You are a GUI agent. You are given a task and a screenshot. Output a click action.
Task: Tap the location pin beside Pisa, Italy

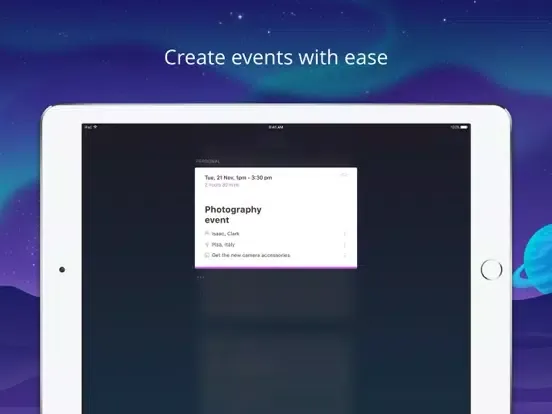coord(207,244)
